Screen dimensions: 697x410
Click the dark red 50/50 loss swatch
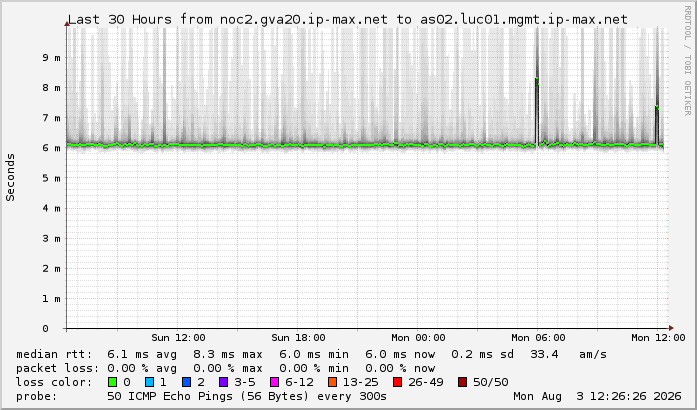point(462,382)
